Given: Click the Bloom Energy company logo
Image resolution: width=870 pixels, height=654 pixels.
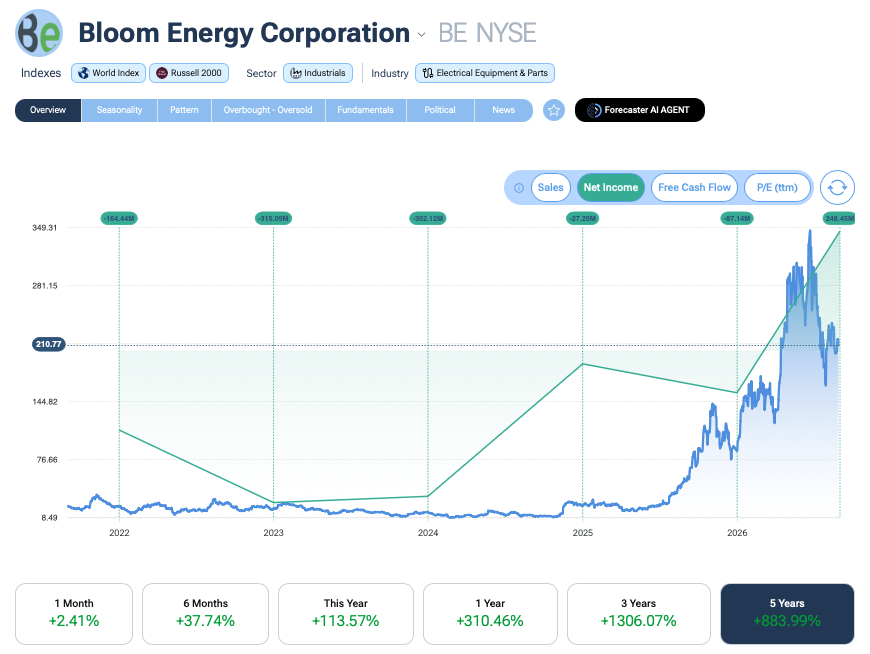Looking at the screenshot, I should [x=39, y=33].
